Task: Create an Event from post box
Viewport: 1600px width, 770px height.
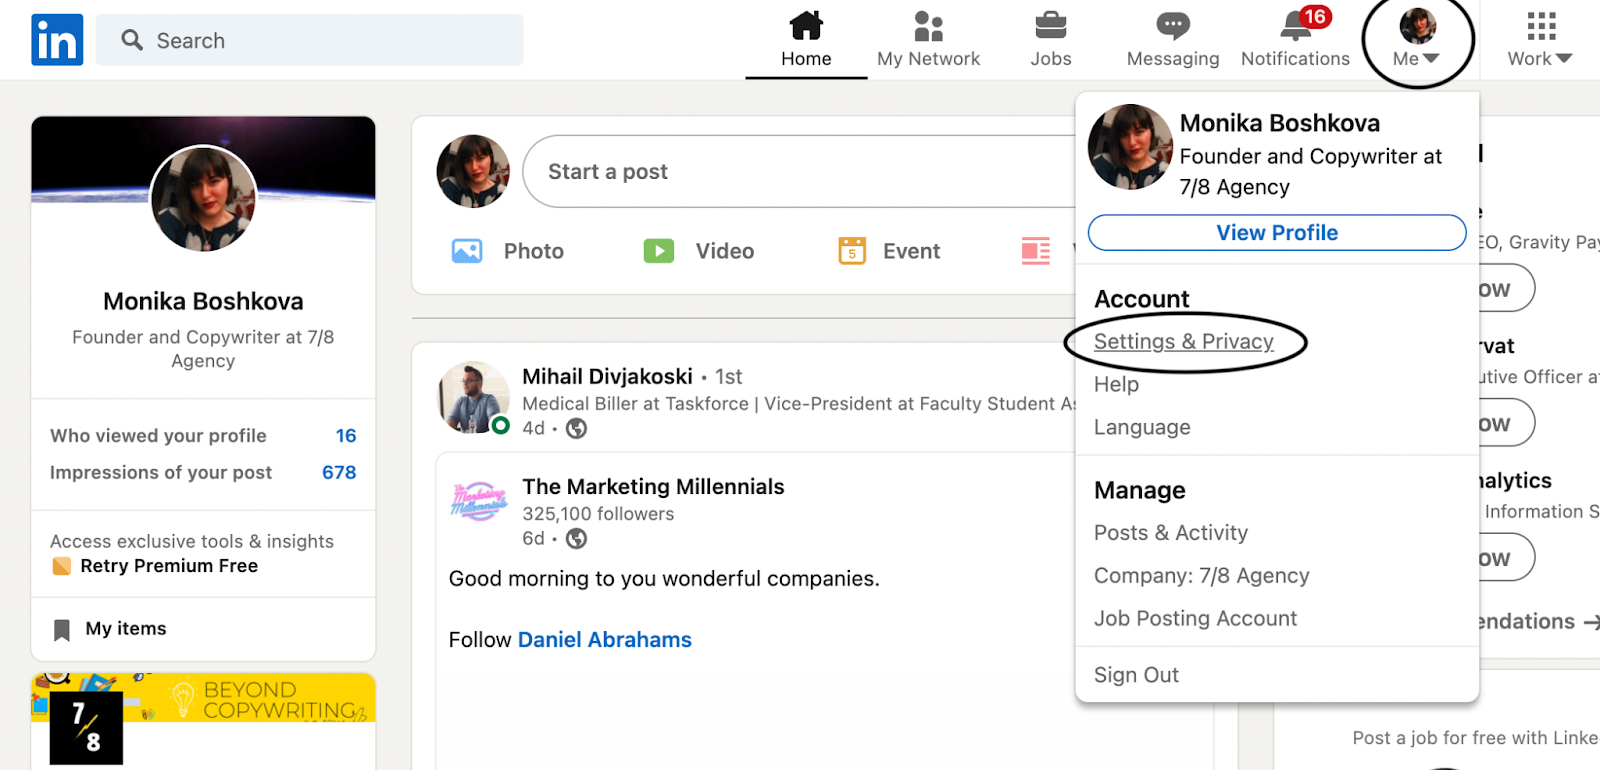Action: click(889, 251)
